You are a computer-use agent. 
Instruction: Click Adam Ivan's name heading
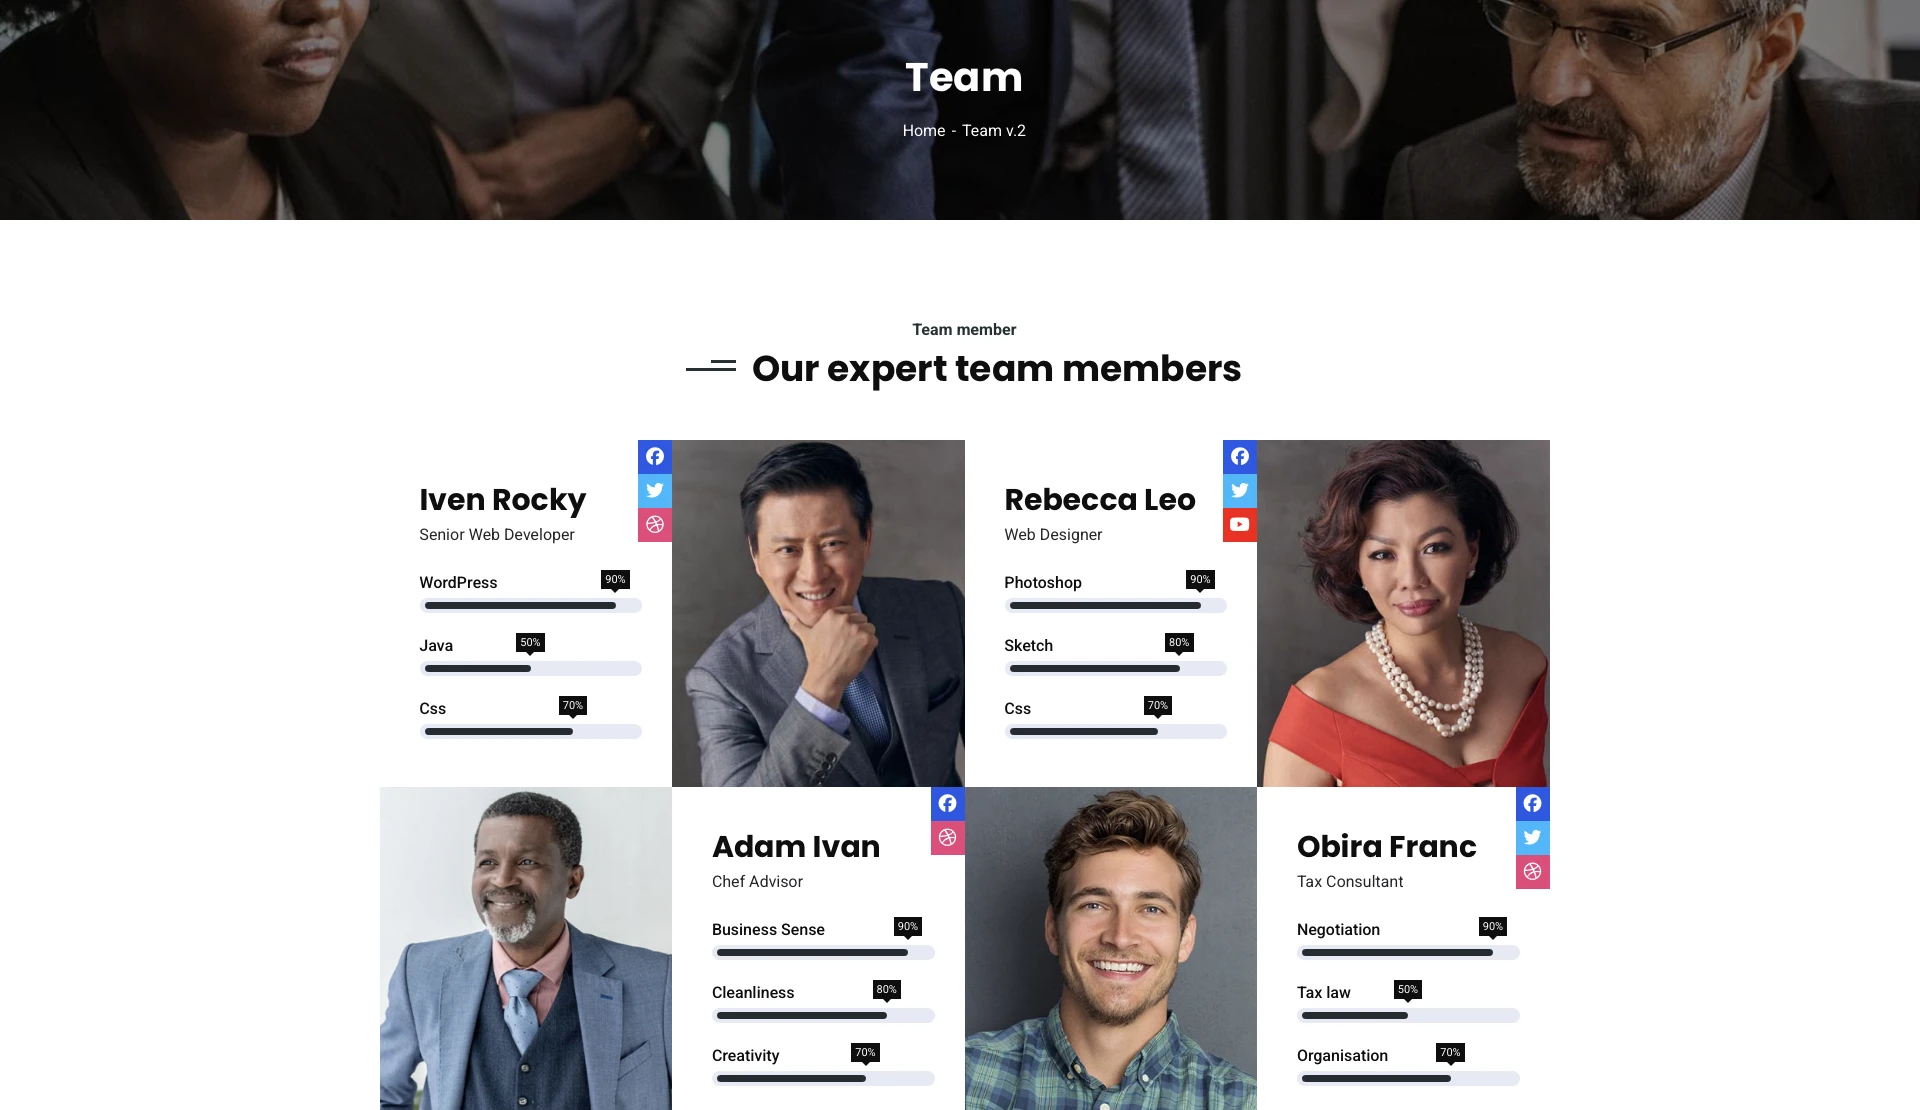[796, 847]
